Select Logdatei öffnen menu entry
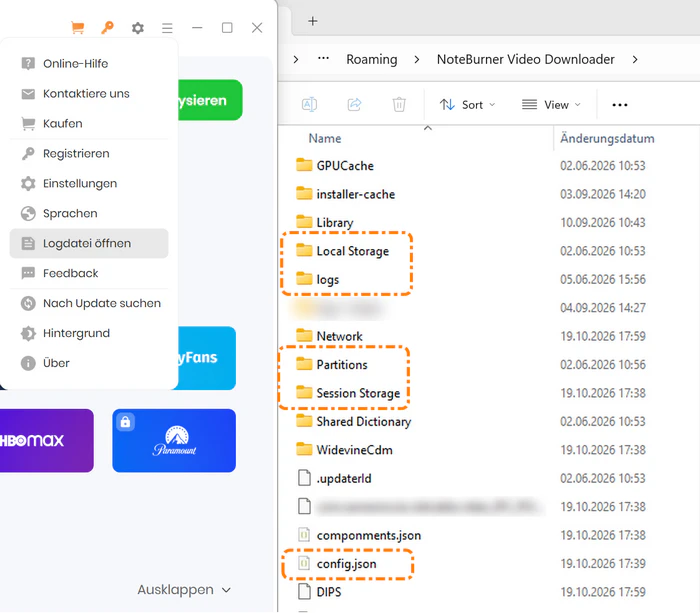Image resolution: width=700 pixels, height=613 pixels. click(89, 243)
